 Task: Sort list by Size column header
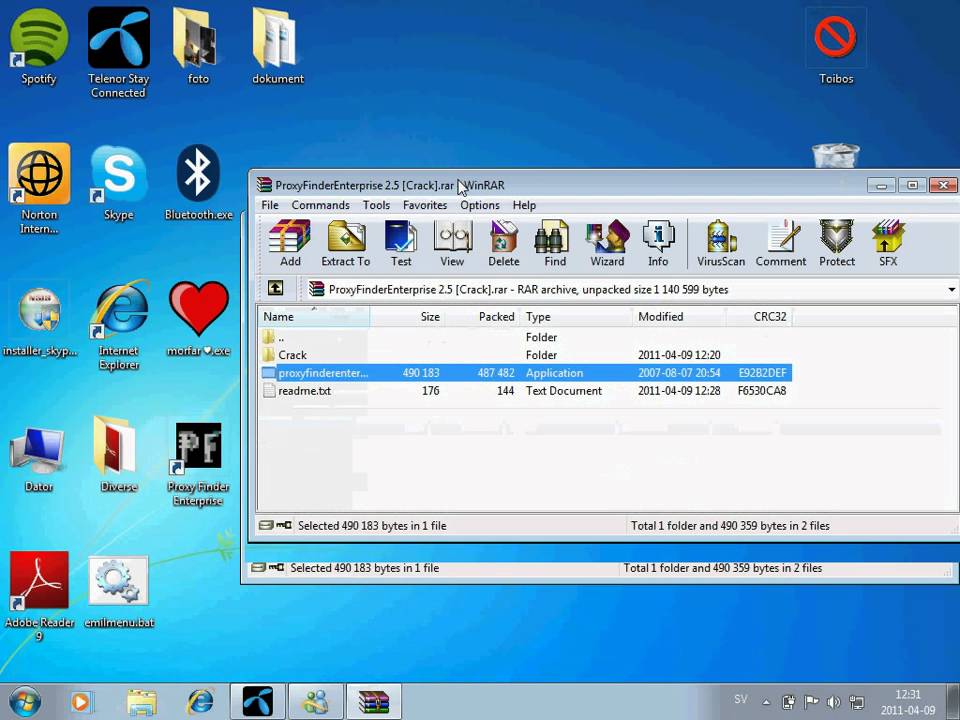[407, 317]
